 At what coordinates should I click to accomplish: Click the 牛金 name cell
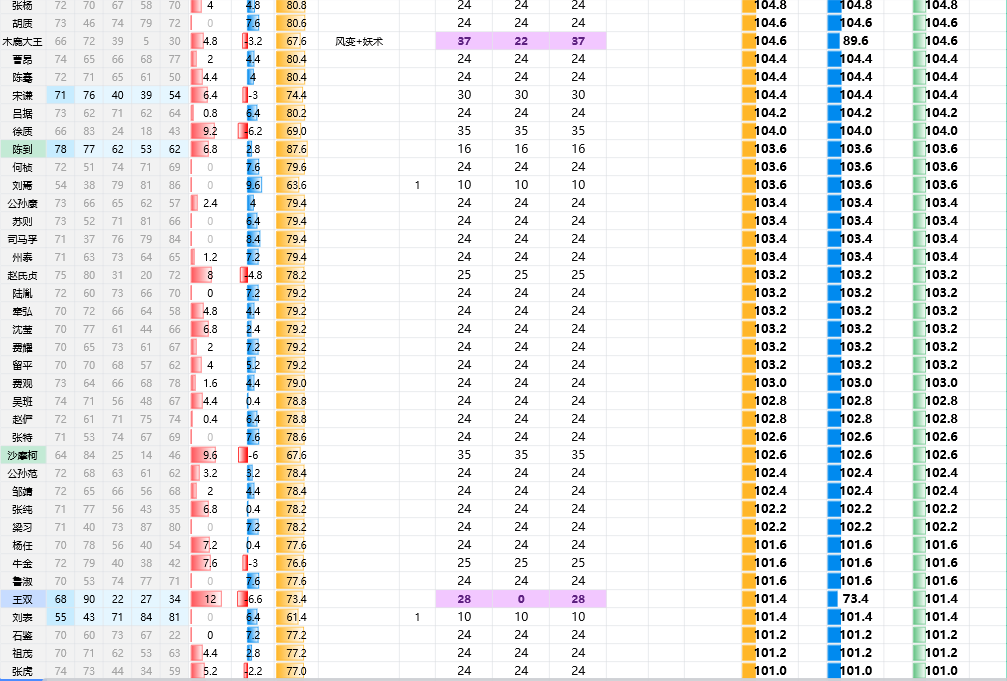coord(22,563)
